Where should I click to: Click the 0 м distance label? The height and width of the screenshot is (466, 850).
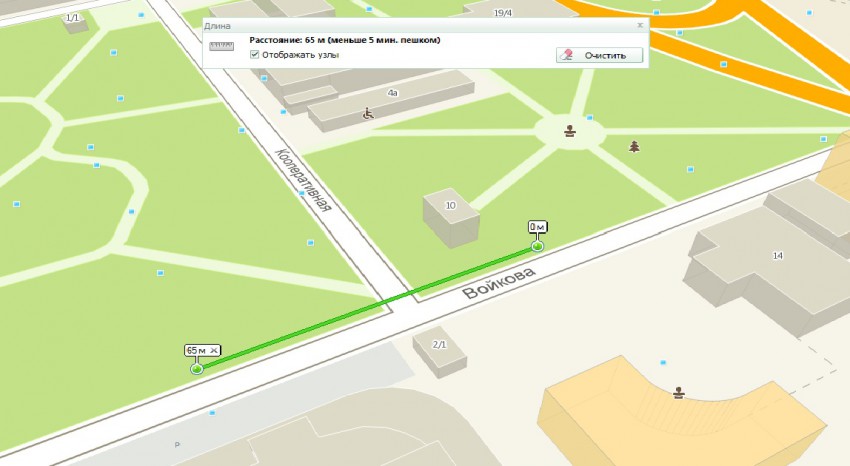click(x=539, y=227)
